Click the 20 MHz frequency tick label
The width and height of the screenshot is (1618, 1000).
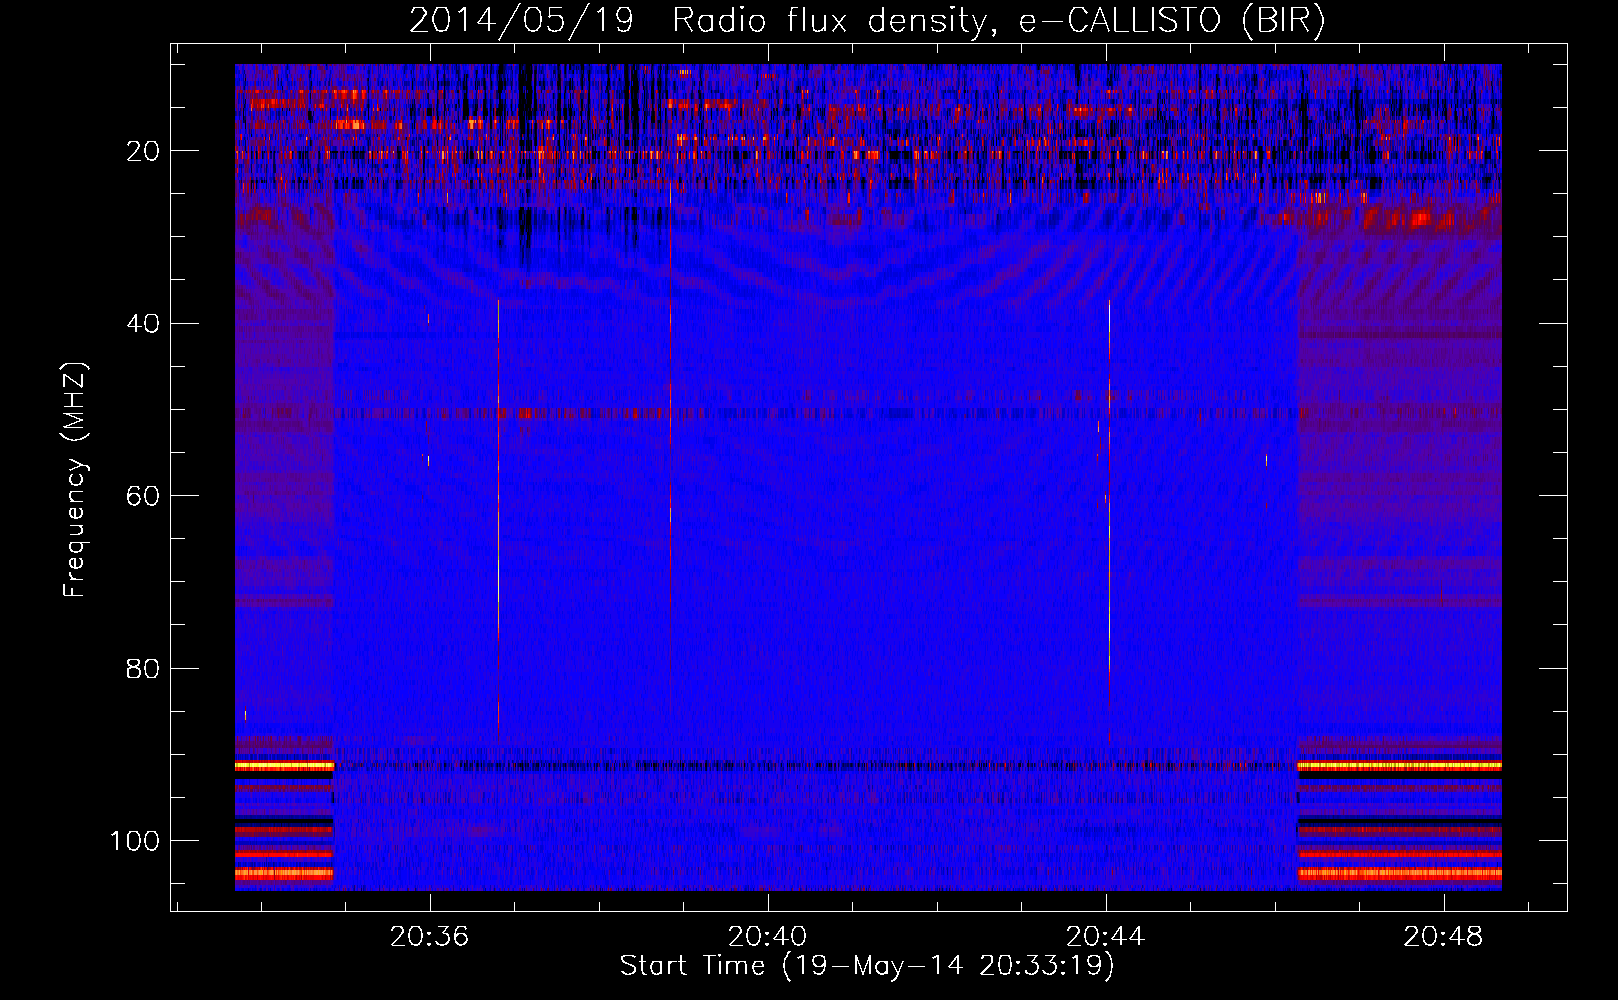coord(144,151)
